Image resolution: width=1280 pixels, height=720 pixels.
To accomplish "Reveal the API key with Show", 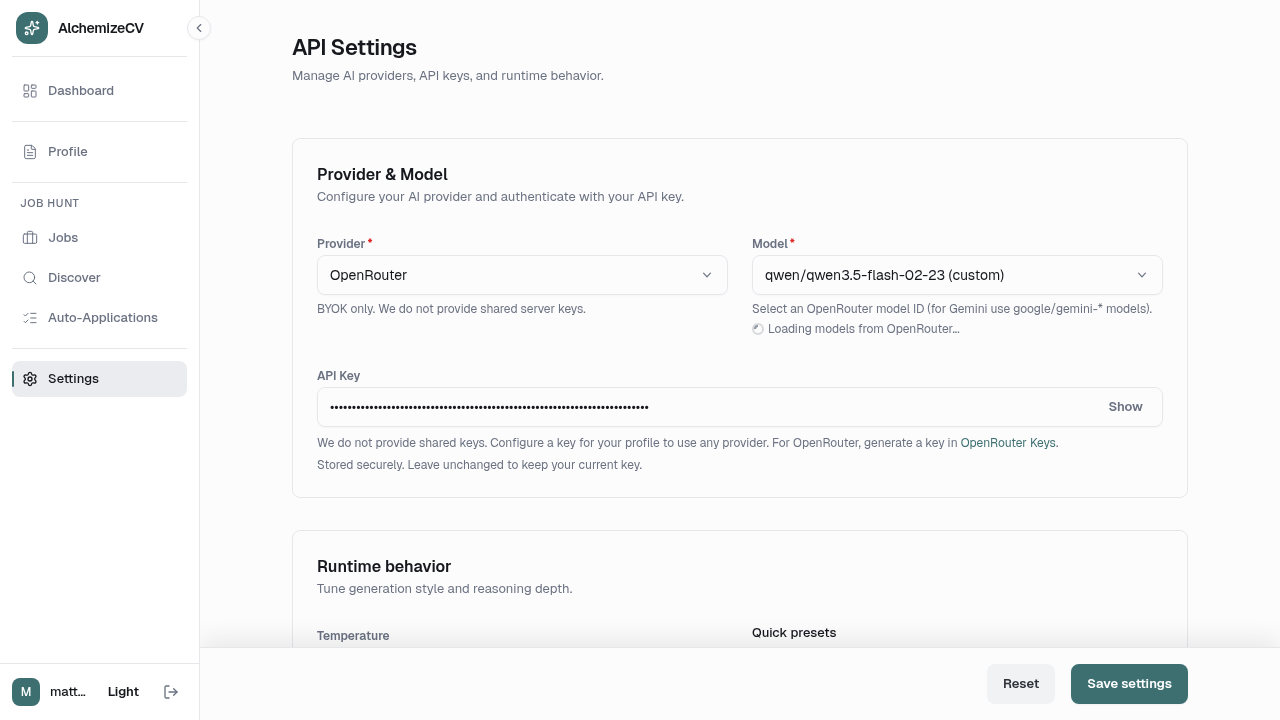I will point(1125,407).
